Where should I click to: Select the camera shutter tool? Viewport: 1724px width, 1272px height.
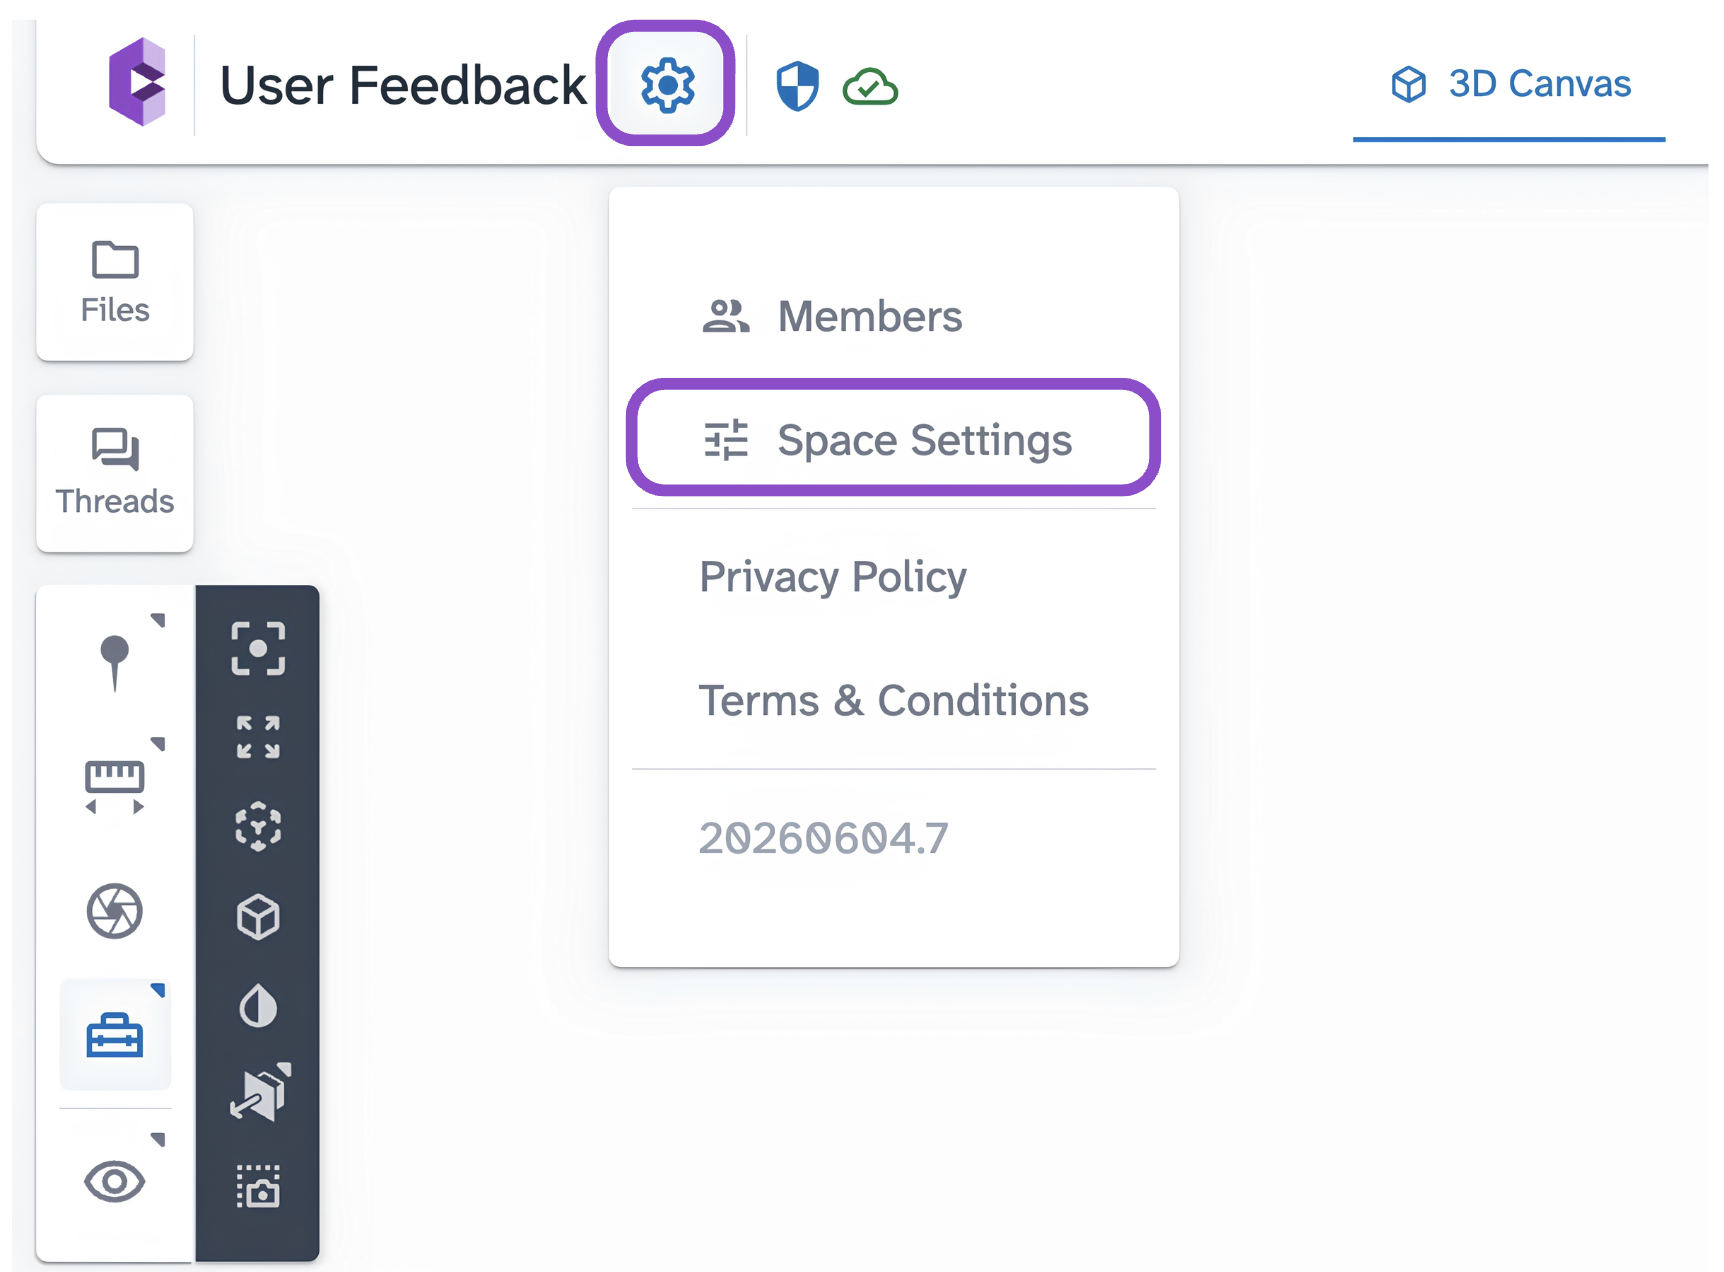click(114, 910)
